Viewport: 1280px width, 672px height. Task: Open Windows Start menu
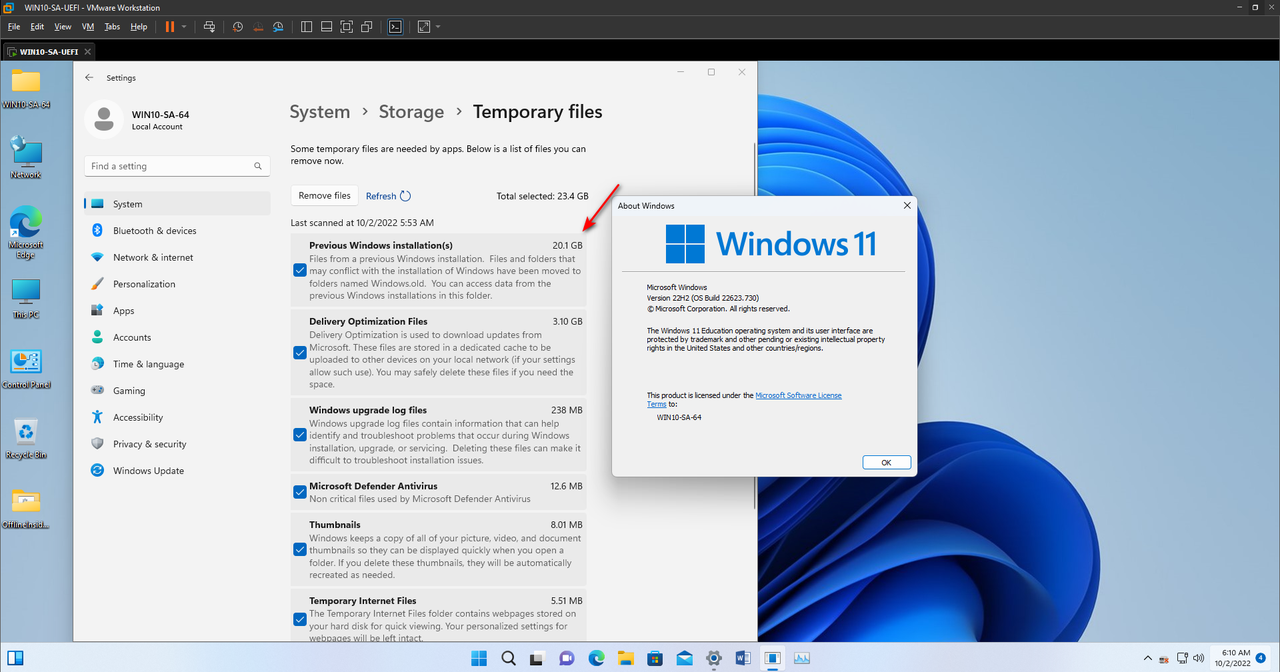(479, 658)
